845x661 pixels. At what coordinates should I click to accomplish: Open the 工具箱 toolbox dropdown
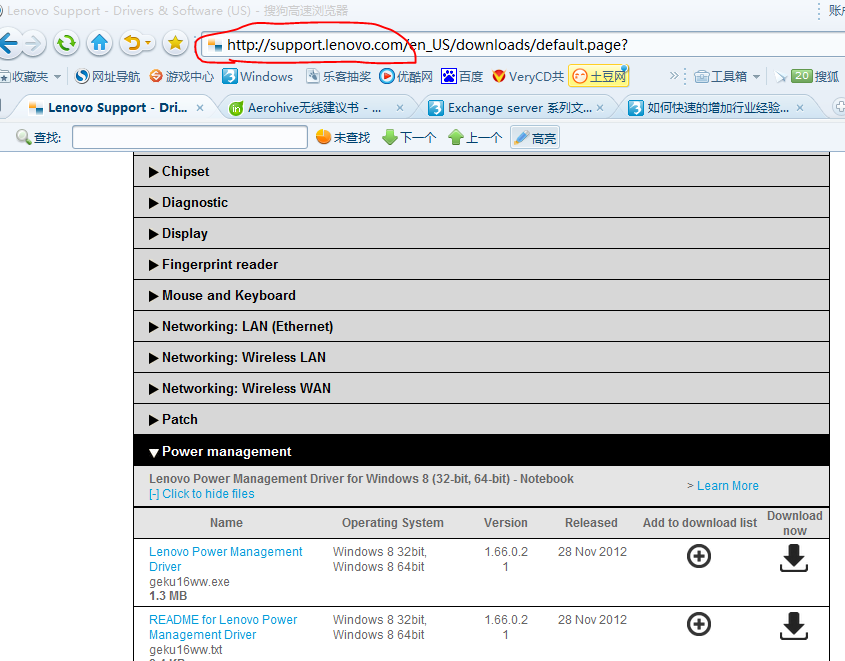(727, 76)
